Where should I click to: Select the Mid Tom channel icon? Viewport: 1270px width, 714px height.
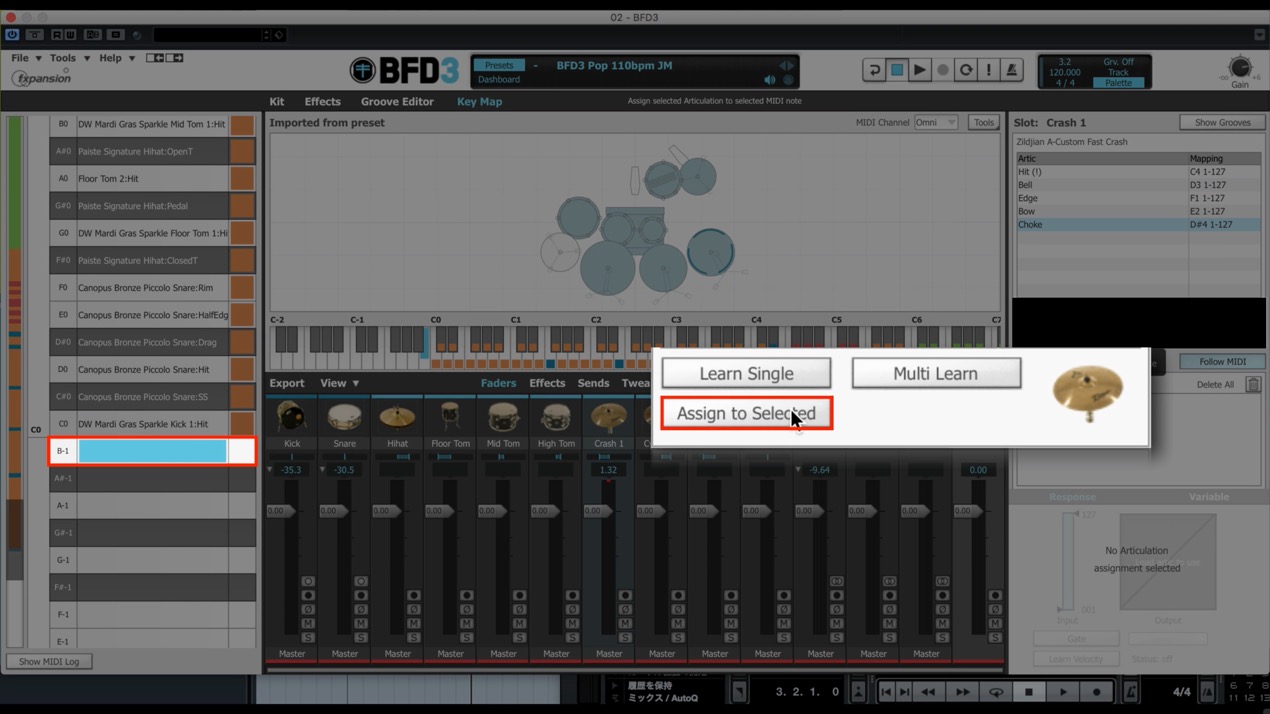(503, 417)
